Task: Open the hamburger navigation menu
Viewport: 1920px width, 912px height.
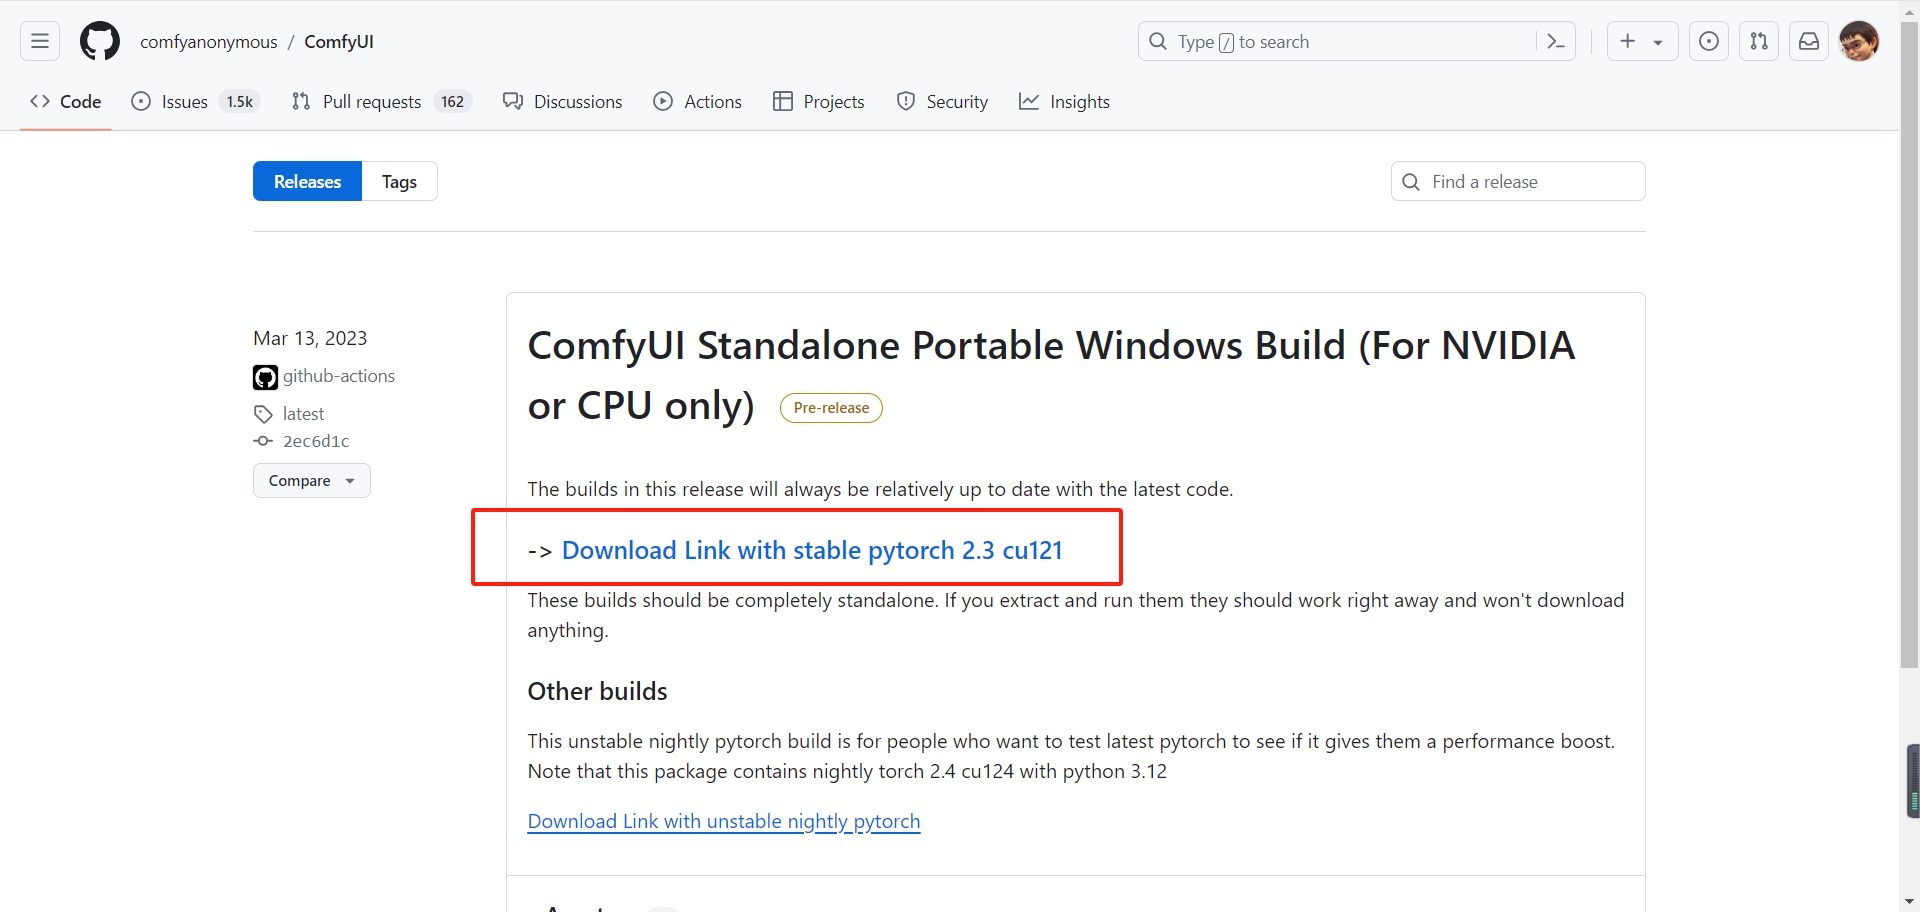Action: click(40, 41)
